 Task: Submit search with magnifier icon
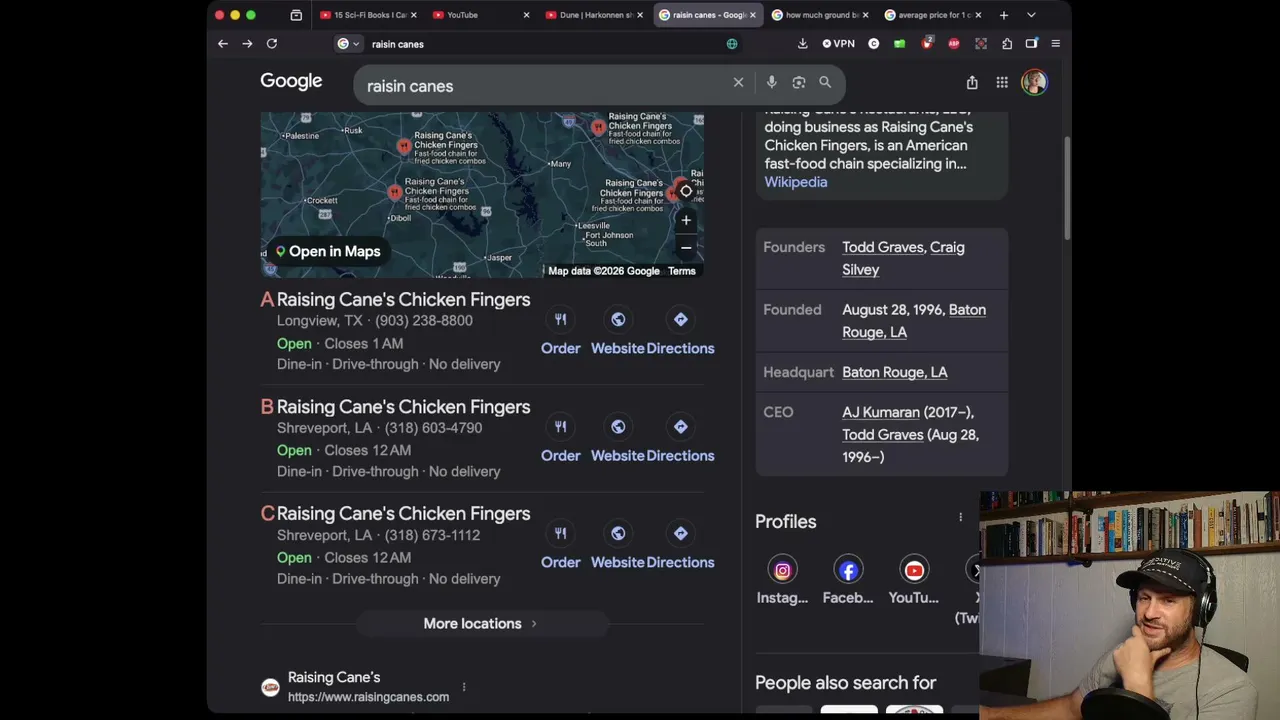(825, 83)
